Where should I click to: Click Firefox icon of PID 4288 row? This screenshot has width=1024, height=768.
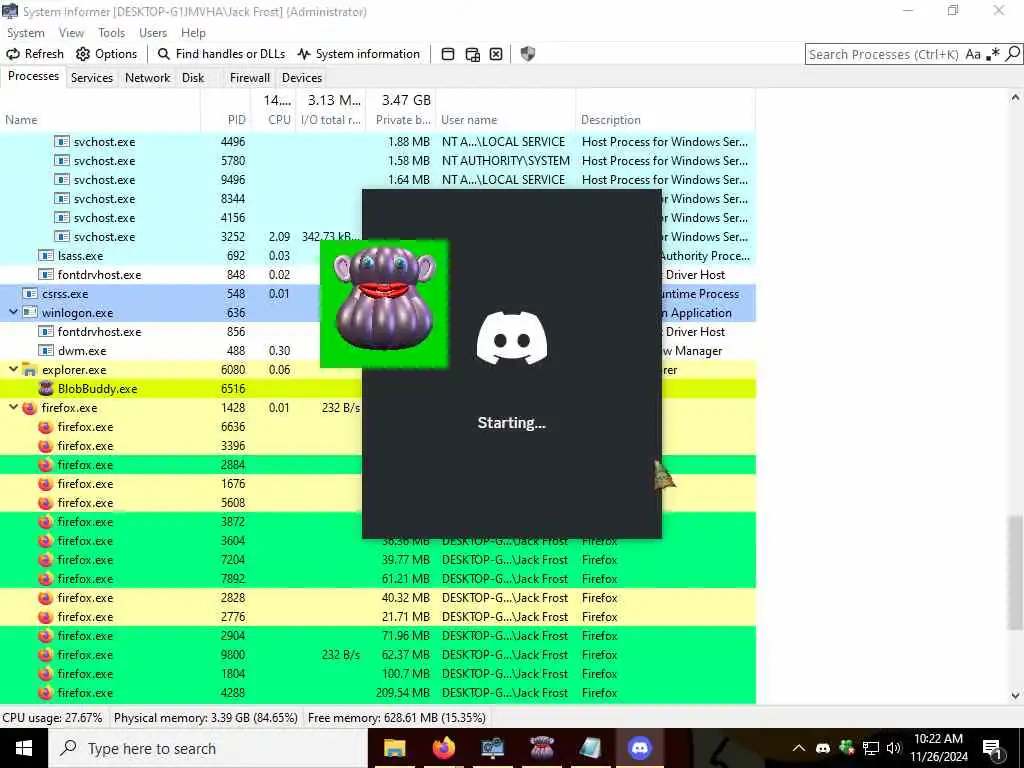(x=45, y=693)
